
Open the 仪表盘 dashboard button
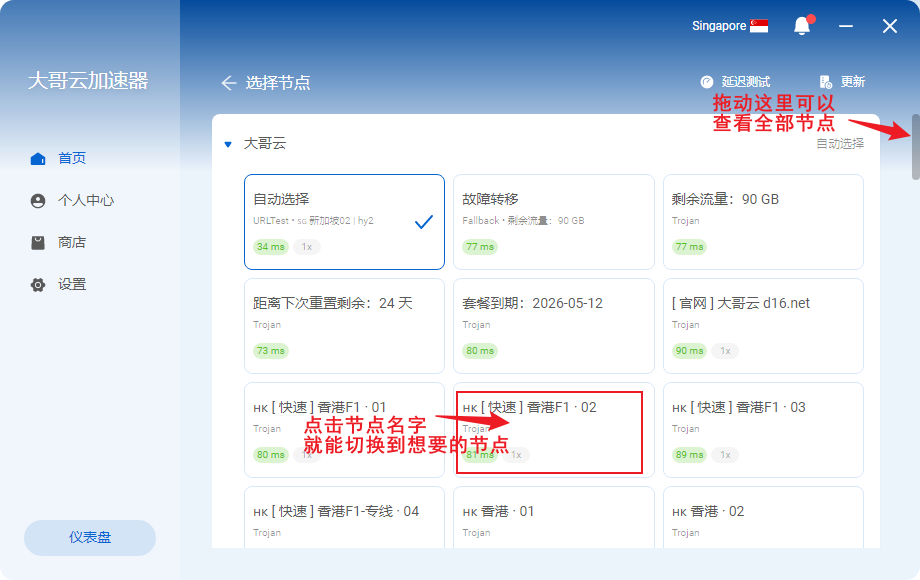tap(90, 537)
